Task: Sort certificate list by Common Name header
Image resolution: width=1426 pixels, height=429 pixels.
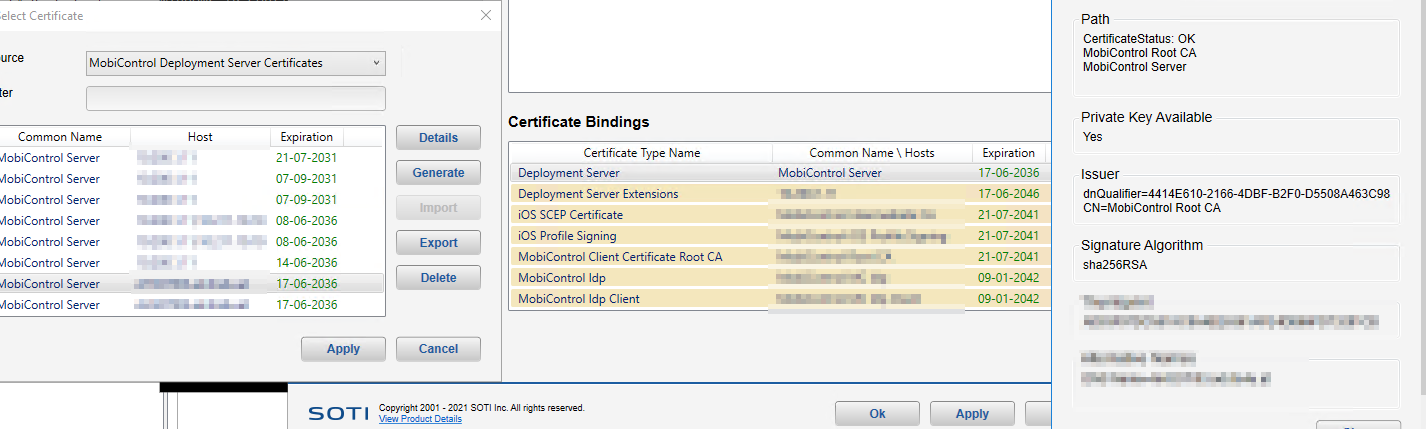Action: 60,137
